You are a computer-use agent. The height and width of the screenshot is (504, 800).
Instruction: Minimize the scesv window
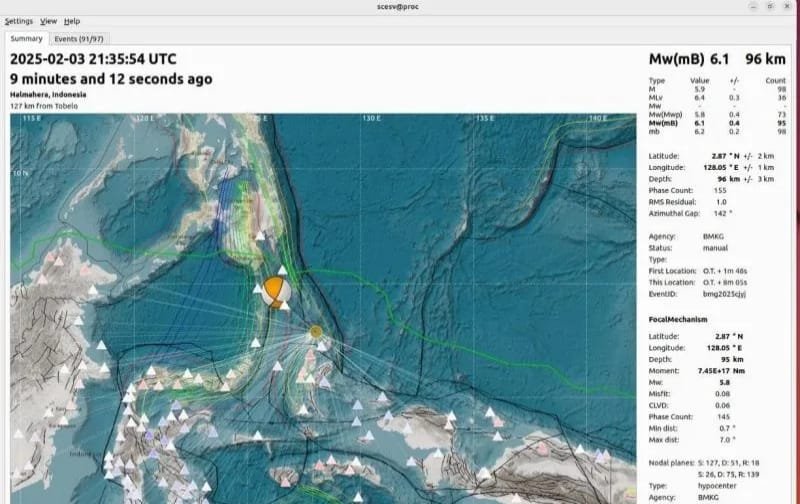[753, 7]
